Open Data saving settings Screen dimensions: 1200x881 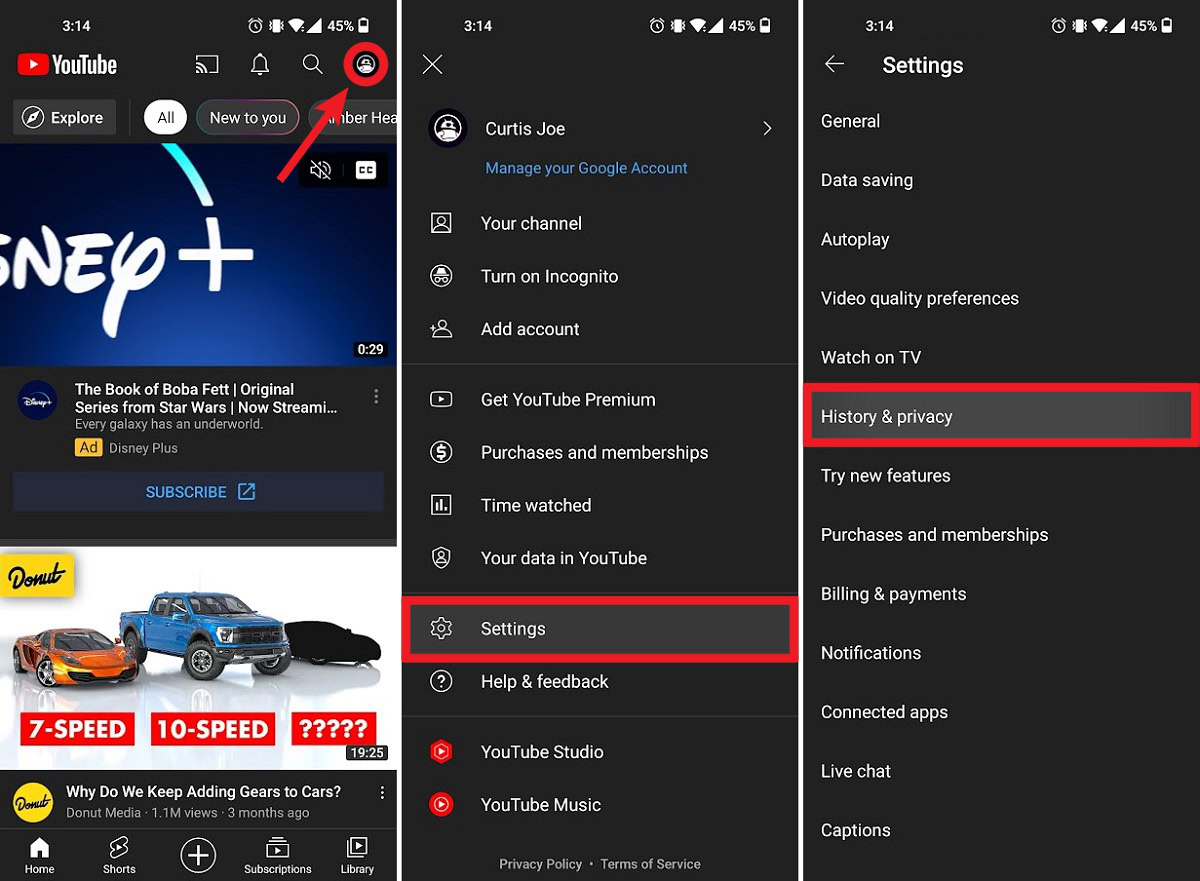click(1002, 180)
